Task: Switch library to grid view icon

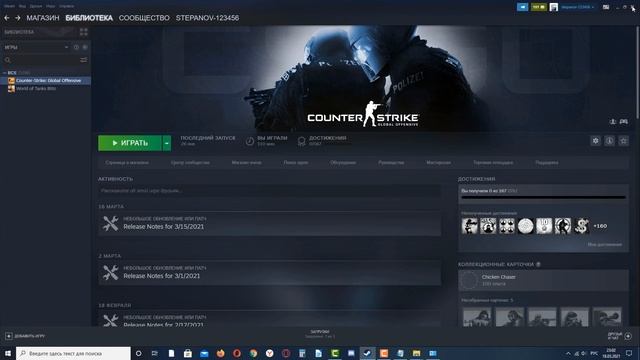Action: pos(84,32)
